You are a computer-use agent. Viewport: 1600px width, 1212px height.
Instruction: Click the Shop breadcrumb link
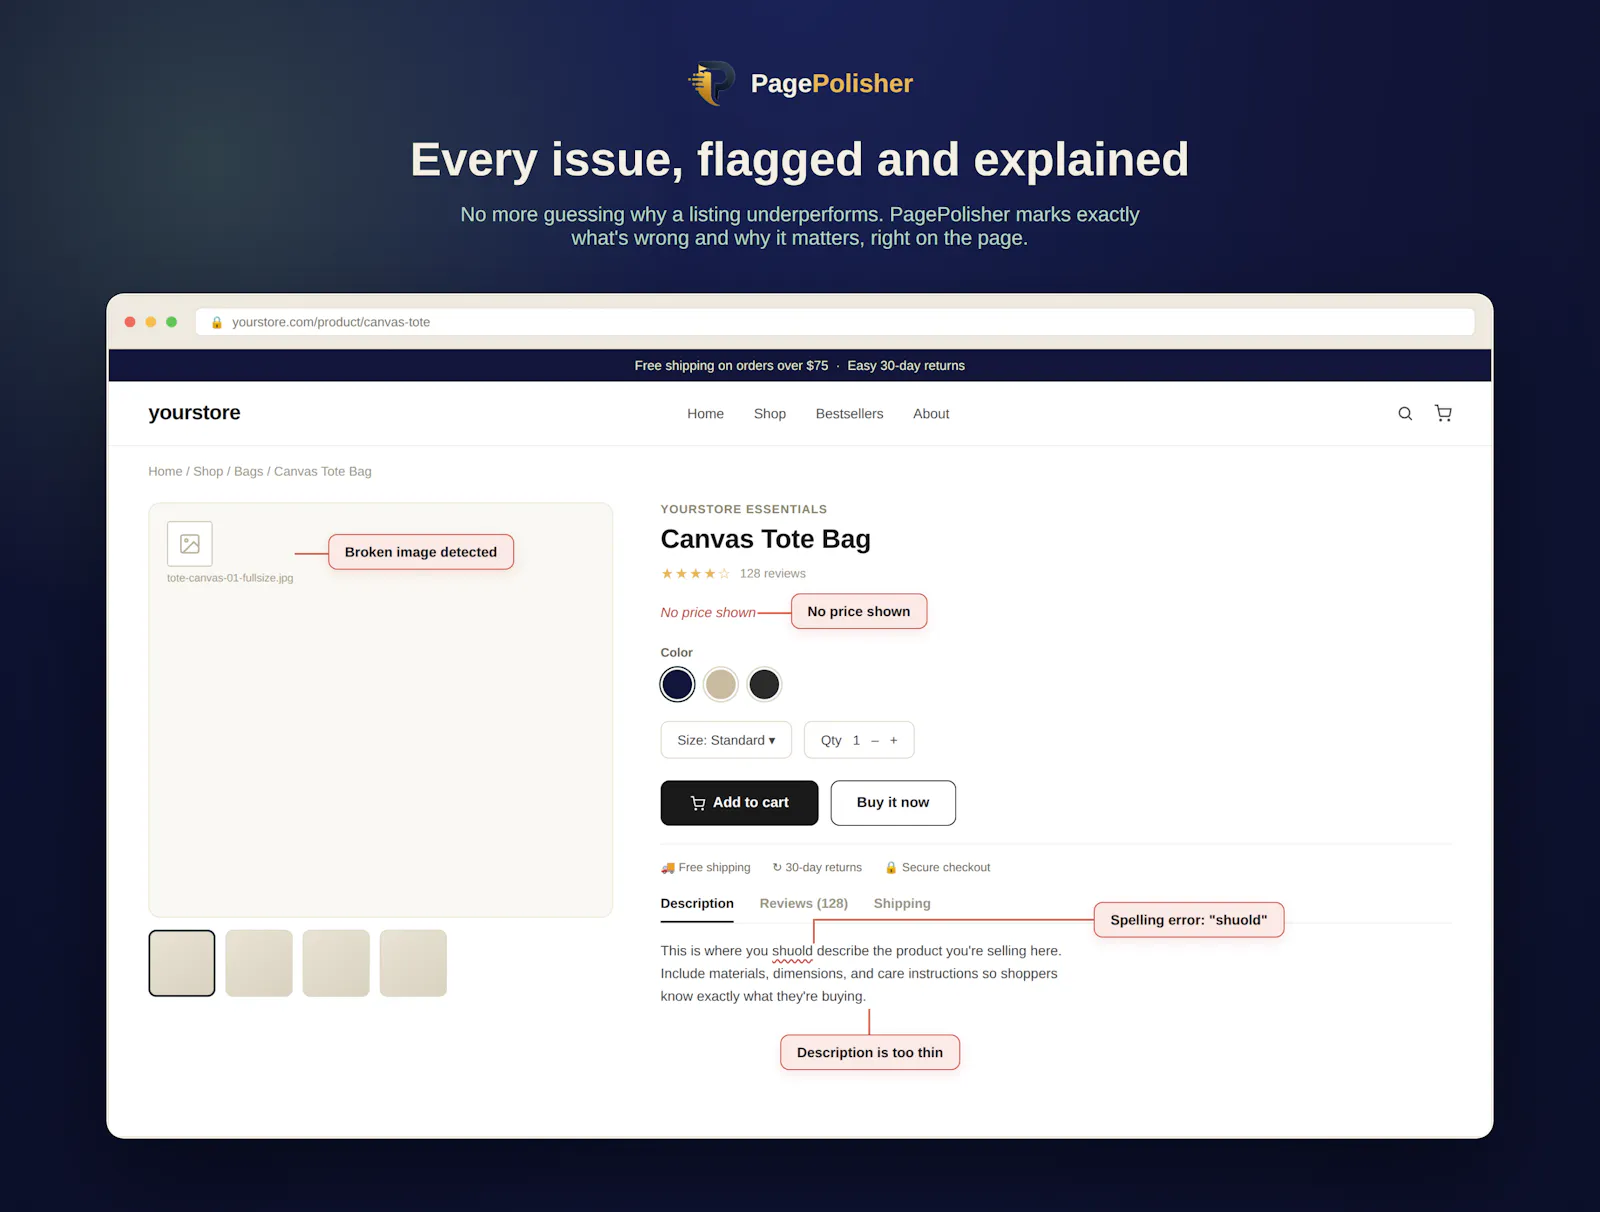click(x=208, y=472)
